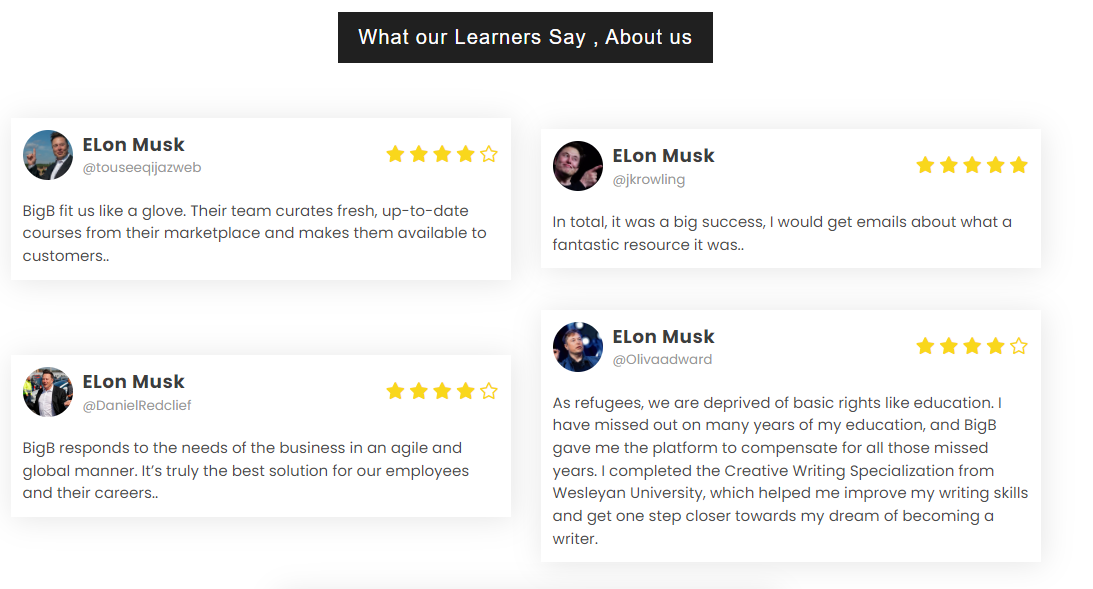
Task: Click the third star in @touseeqijazweb's rating
Action: (441, 154)
